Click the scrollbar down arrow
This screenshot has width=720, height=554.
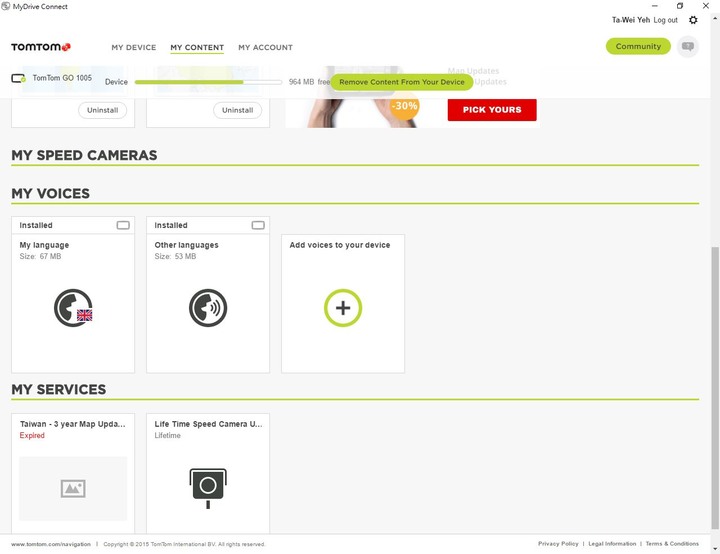pos(715,549)
